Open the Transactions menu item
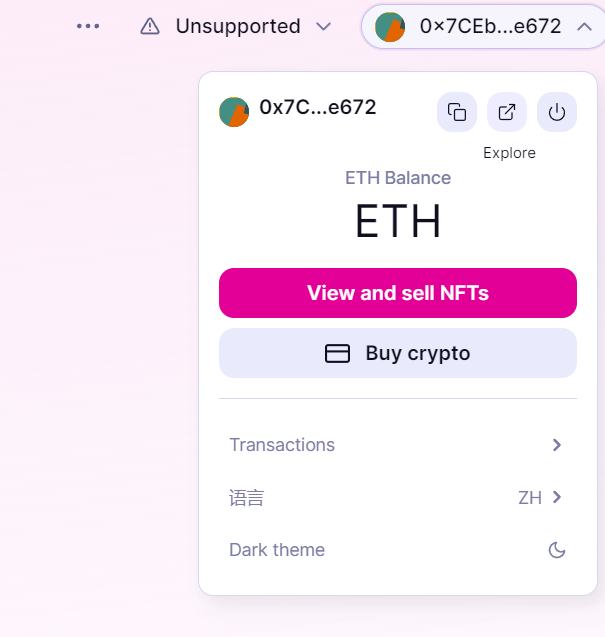Viewport: 605px width, 637px height. click(398, 445)
